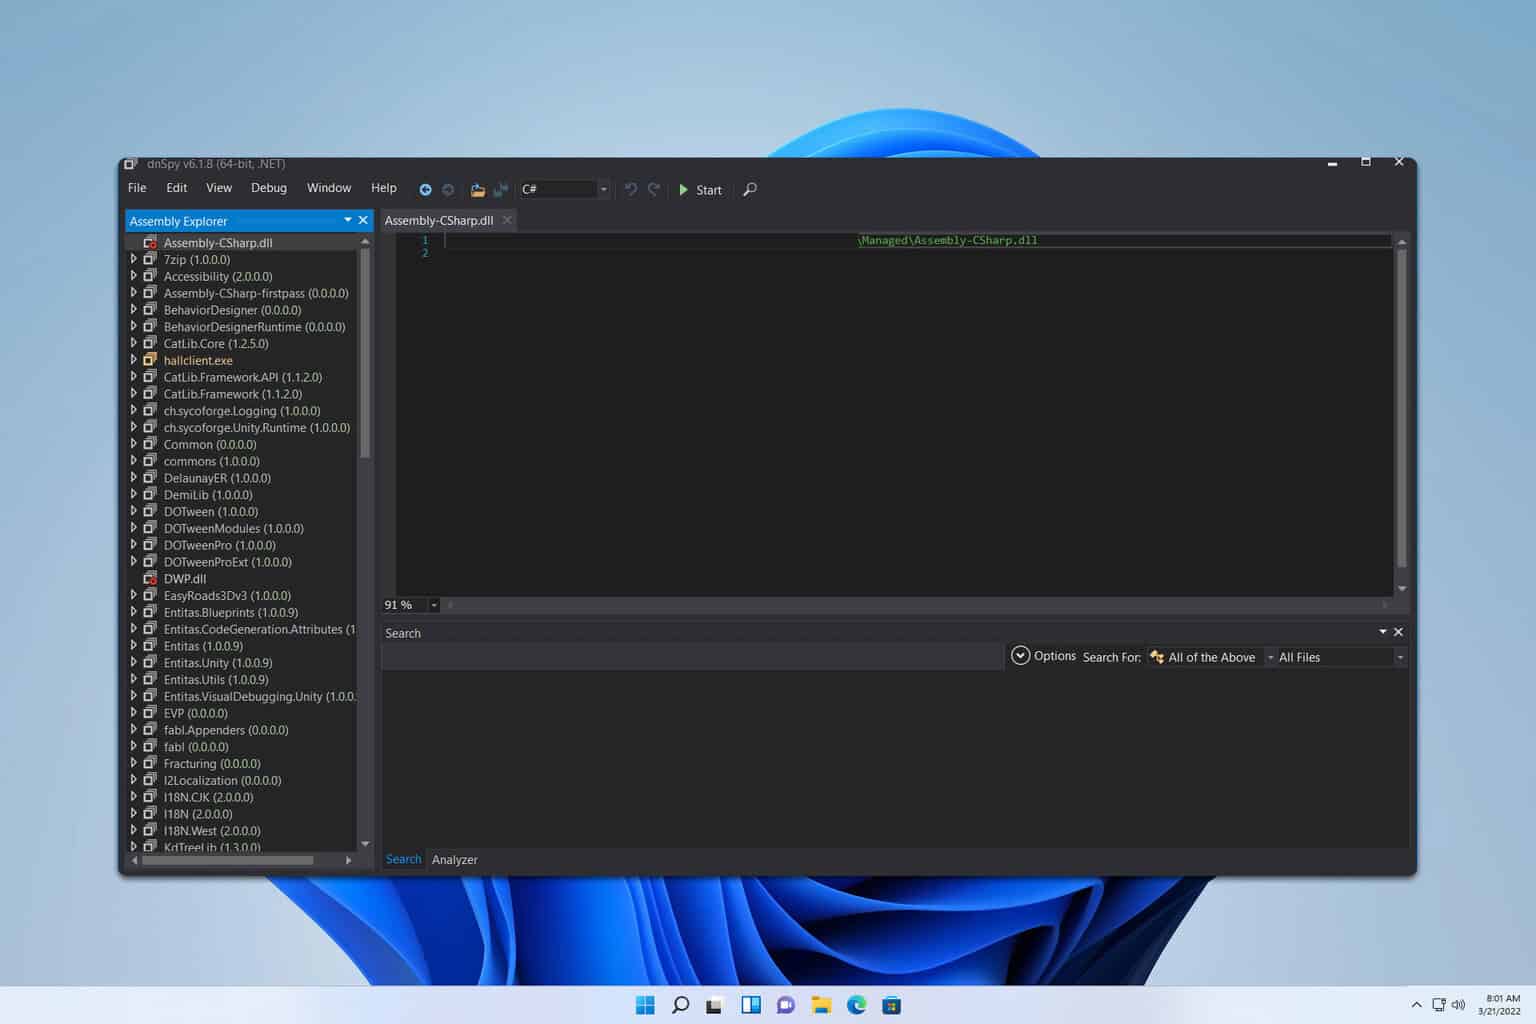Open the Edit menu
Image resolution: width=1536 pixels, height=1024 pixels.
pos(177,188)
